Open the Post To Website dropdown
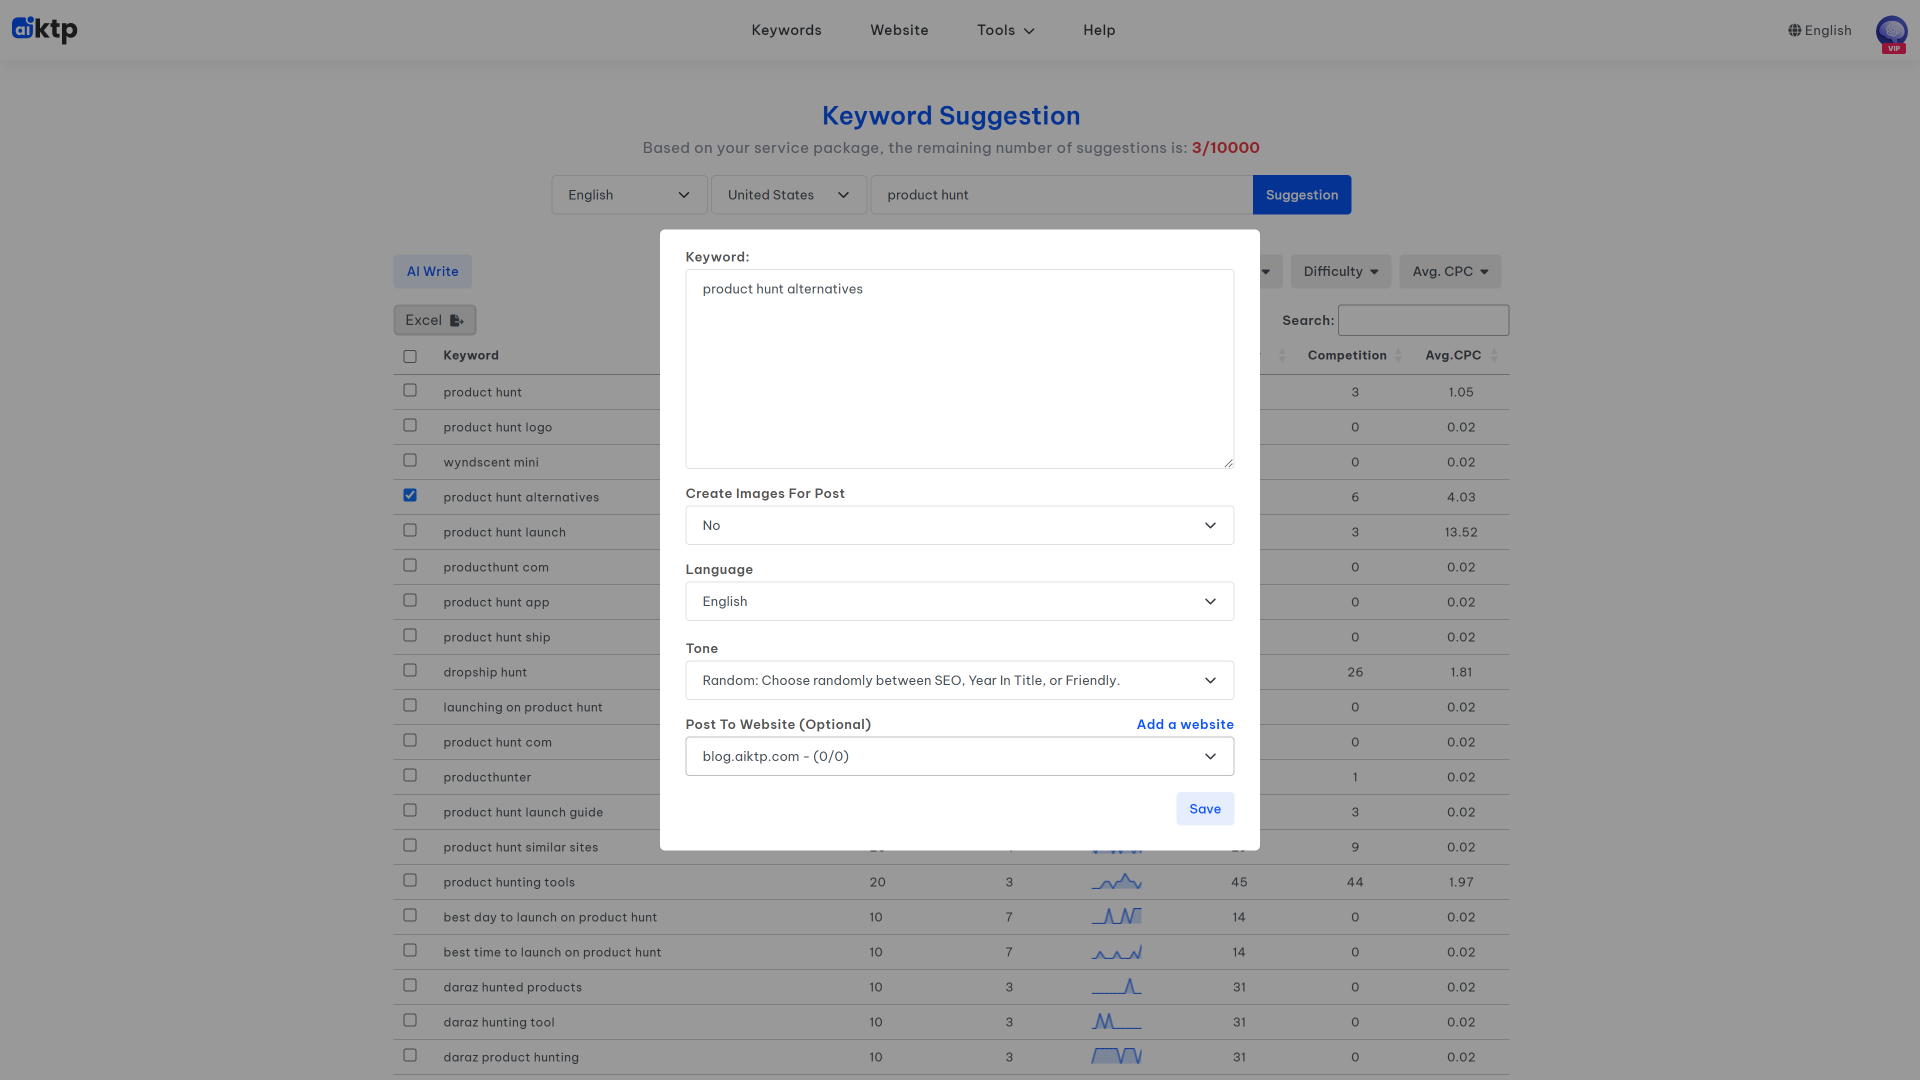 coord(959,757)
